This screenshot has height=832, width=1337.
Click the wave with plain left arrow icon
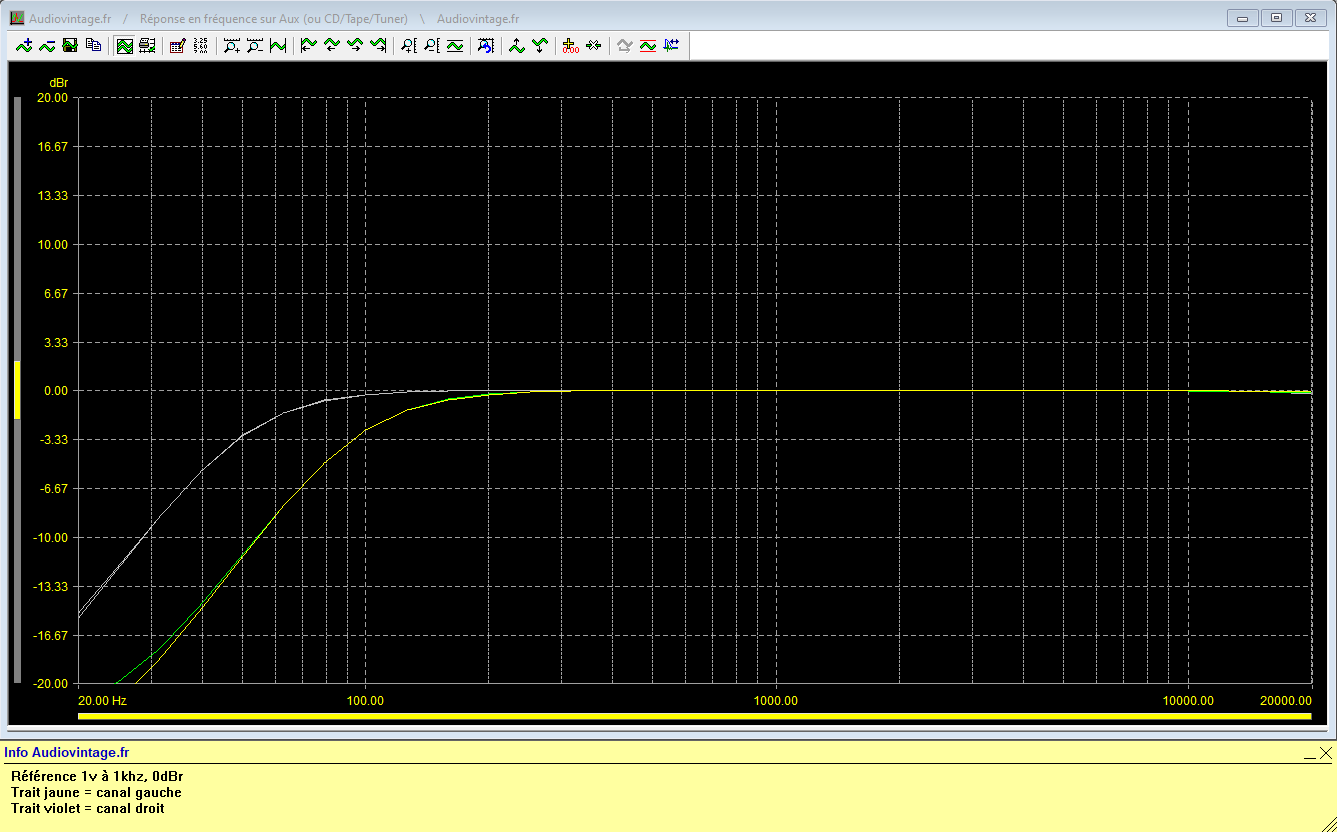coord(331,45)
